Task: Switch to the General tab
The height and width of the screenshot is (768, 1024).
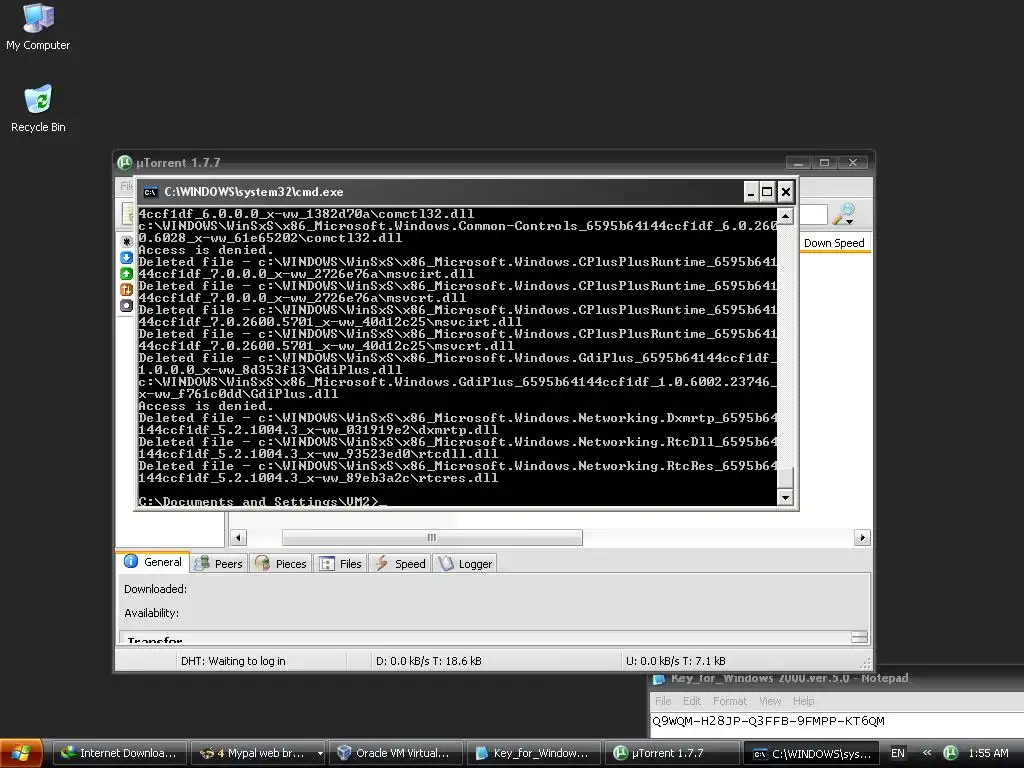Action: click(153, 562)
